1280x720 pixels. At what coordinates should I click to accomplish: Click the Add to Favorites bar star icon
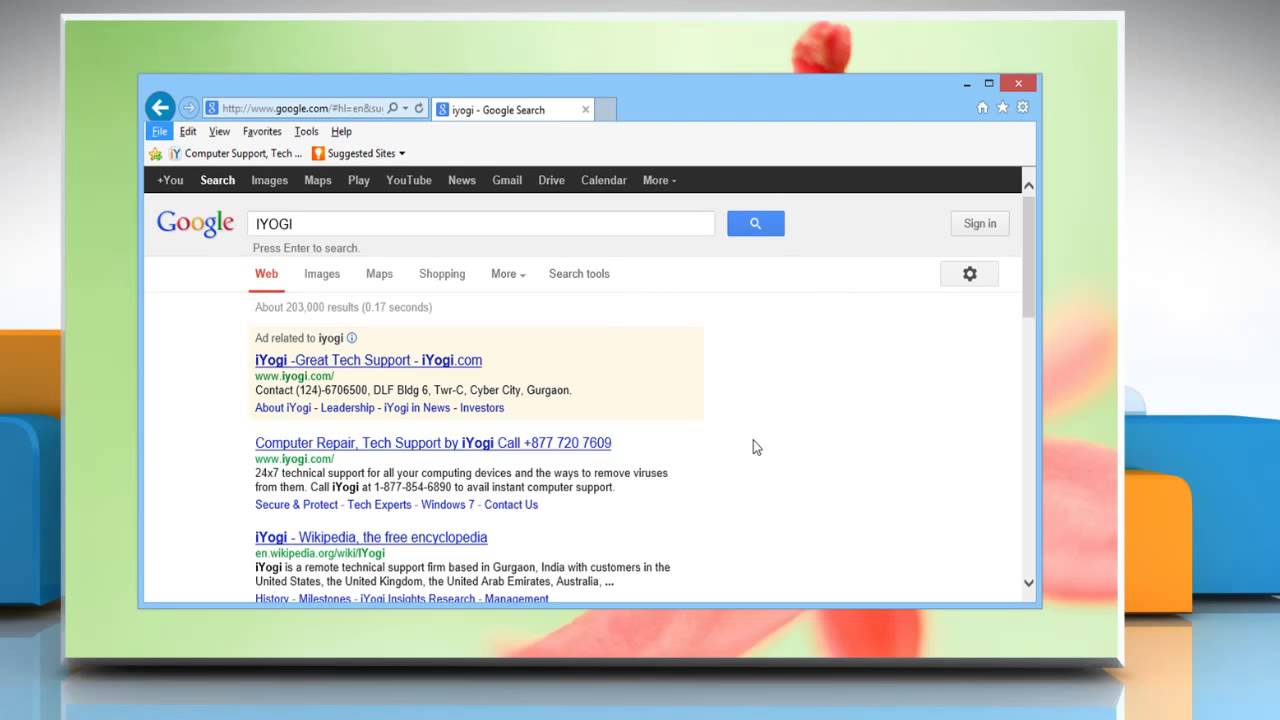155,154
